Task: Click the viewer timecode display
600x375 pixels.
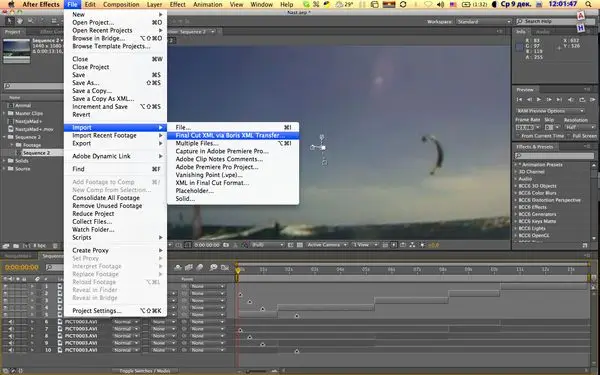Action: (207, 245)
